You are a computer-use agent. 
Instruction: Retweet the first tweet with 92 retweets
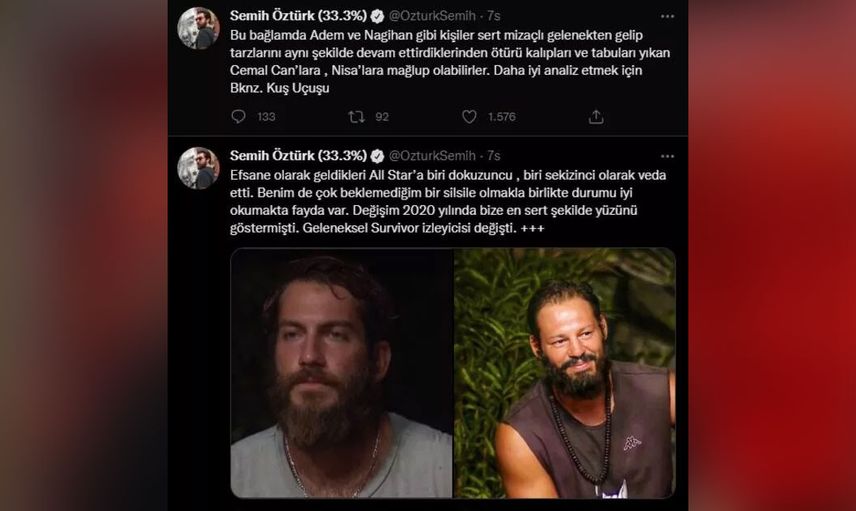click(356, 116)
